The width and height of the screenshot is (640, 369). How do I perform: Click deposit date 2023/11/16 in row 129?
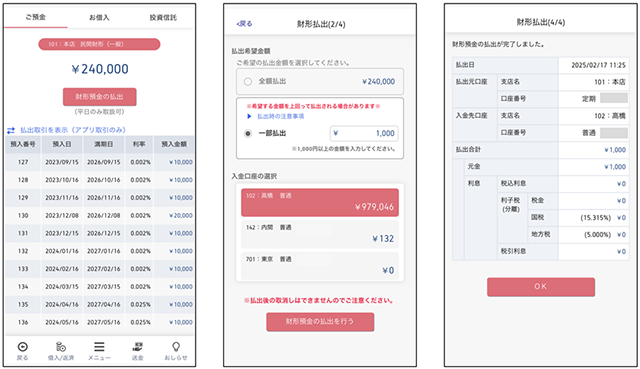click(x=62, y=198)
